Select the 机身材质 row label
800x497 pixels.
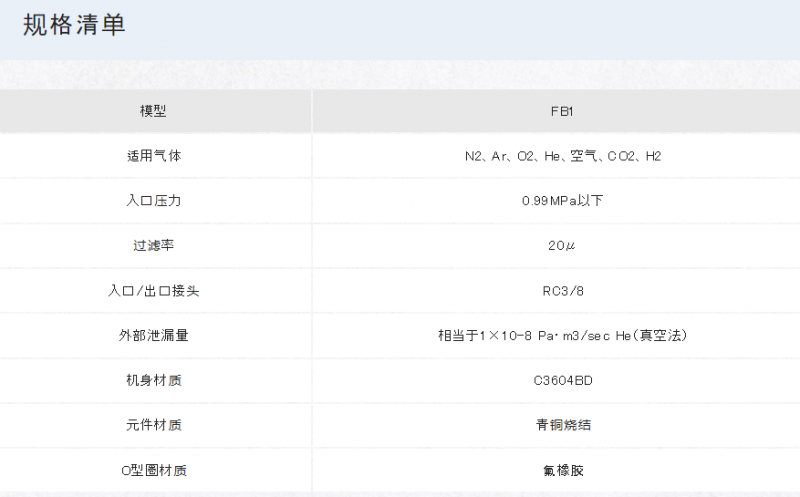click(x=153, y=381)
